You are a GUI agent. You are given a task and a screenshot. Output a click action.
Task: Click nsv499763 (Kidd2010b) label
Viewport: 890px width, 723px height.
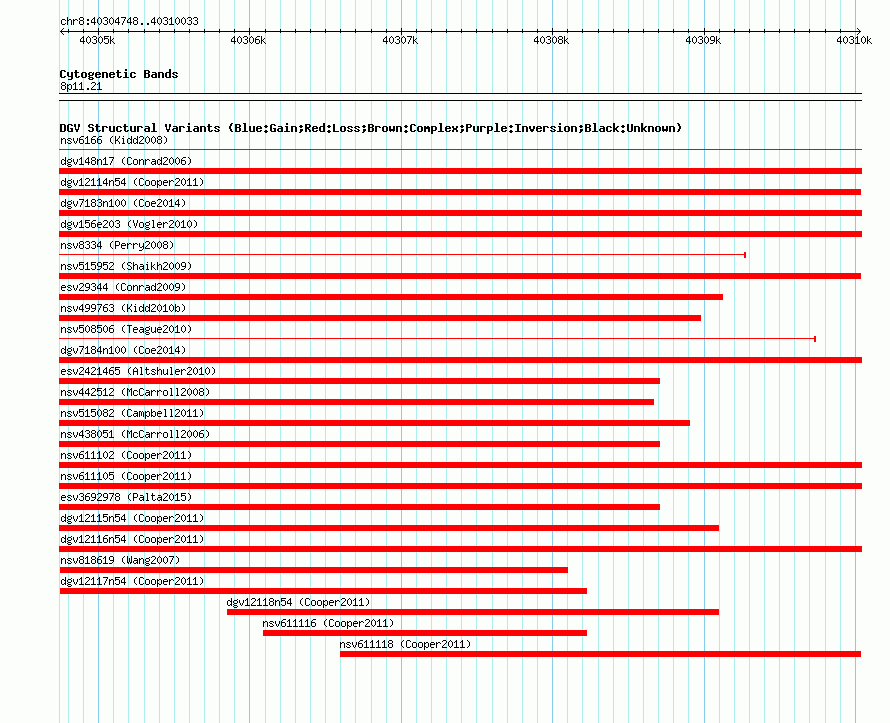(123, 308)
